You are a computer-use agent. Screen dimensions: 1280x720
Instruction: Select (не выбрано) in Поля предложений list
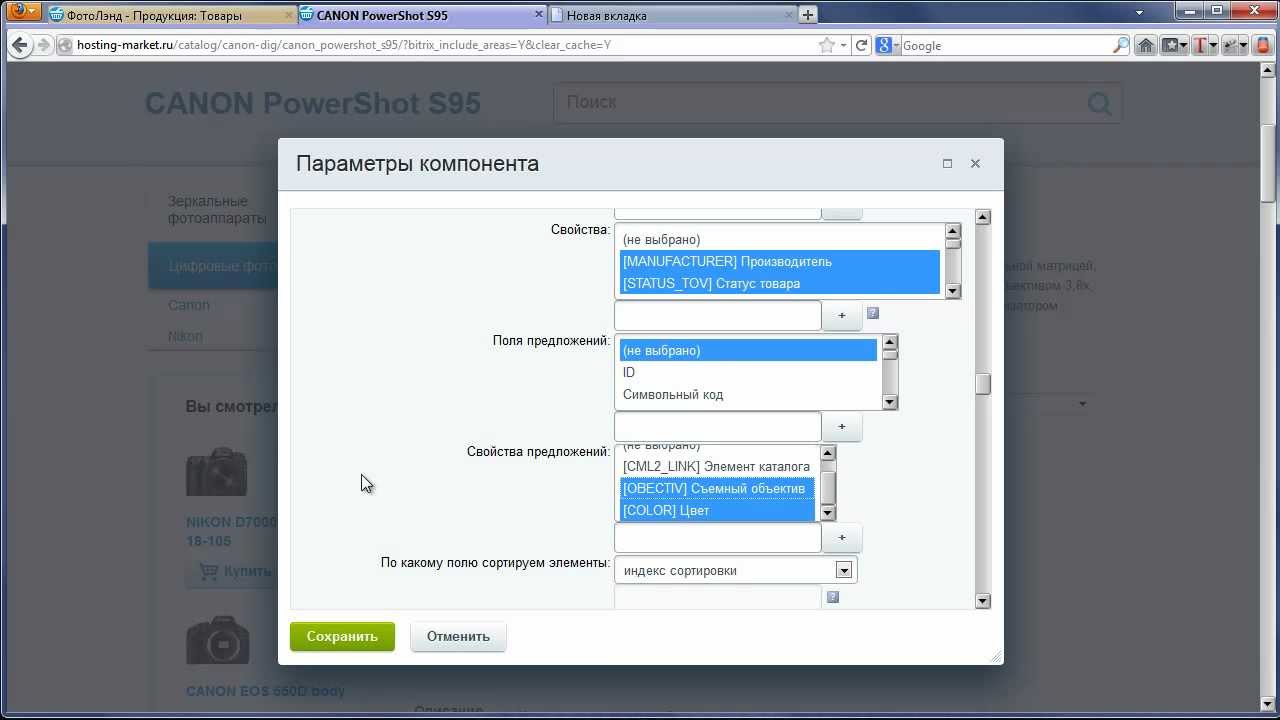pyautogui.click(x=748, y=350)
